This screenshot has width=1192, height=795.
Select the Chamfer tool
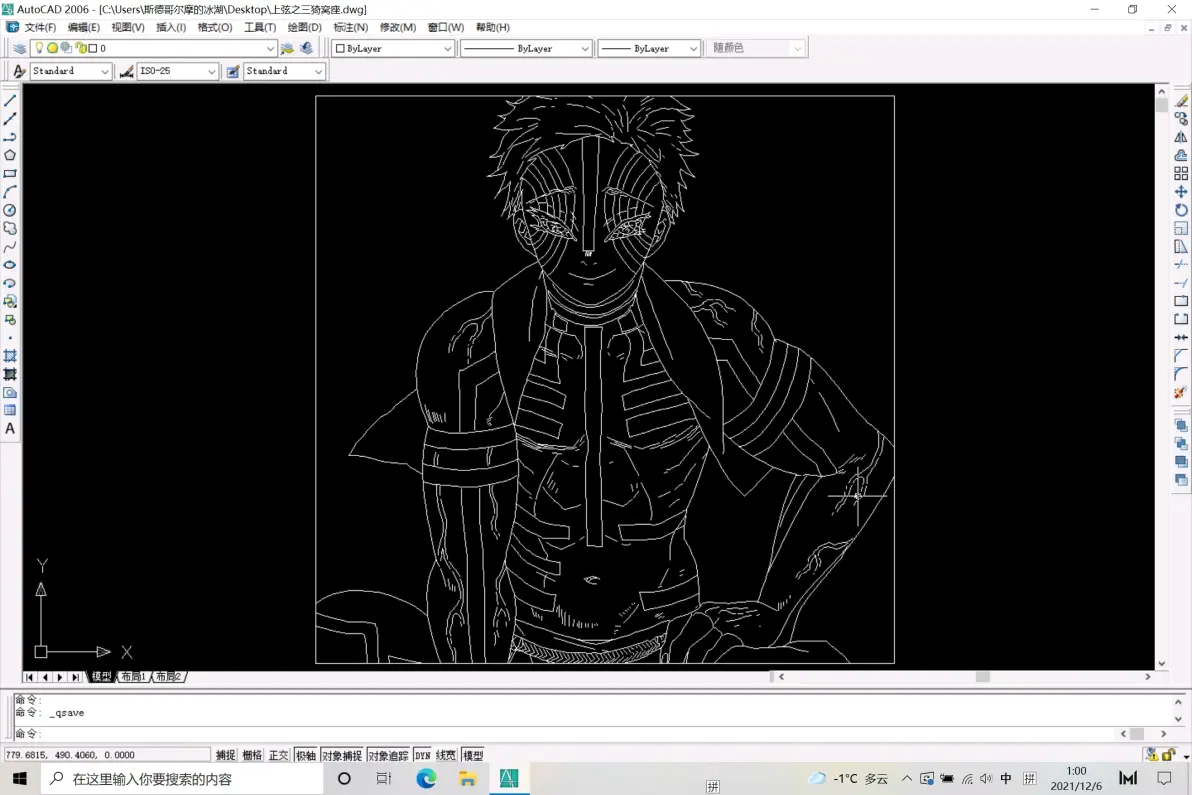point(1181,356)
